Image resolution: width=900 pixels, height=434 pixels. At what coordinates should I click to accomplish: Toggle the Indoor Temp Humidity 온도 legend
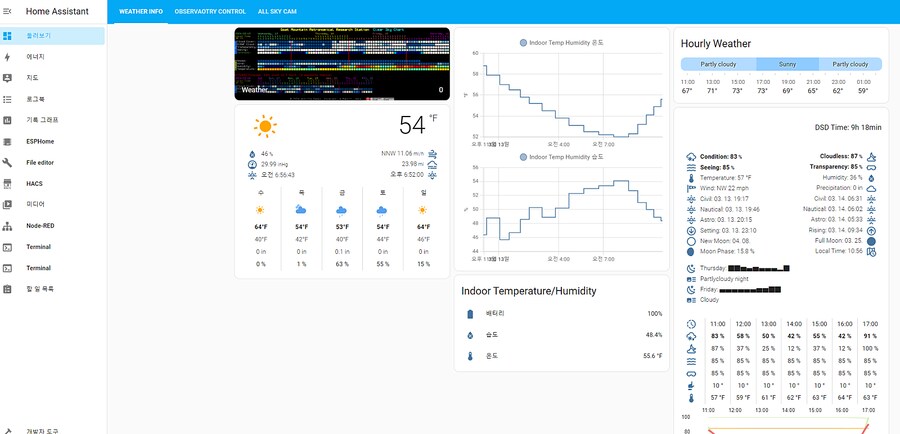pyautogui.click(x=561, y=42)
